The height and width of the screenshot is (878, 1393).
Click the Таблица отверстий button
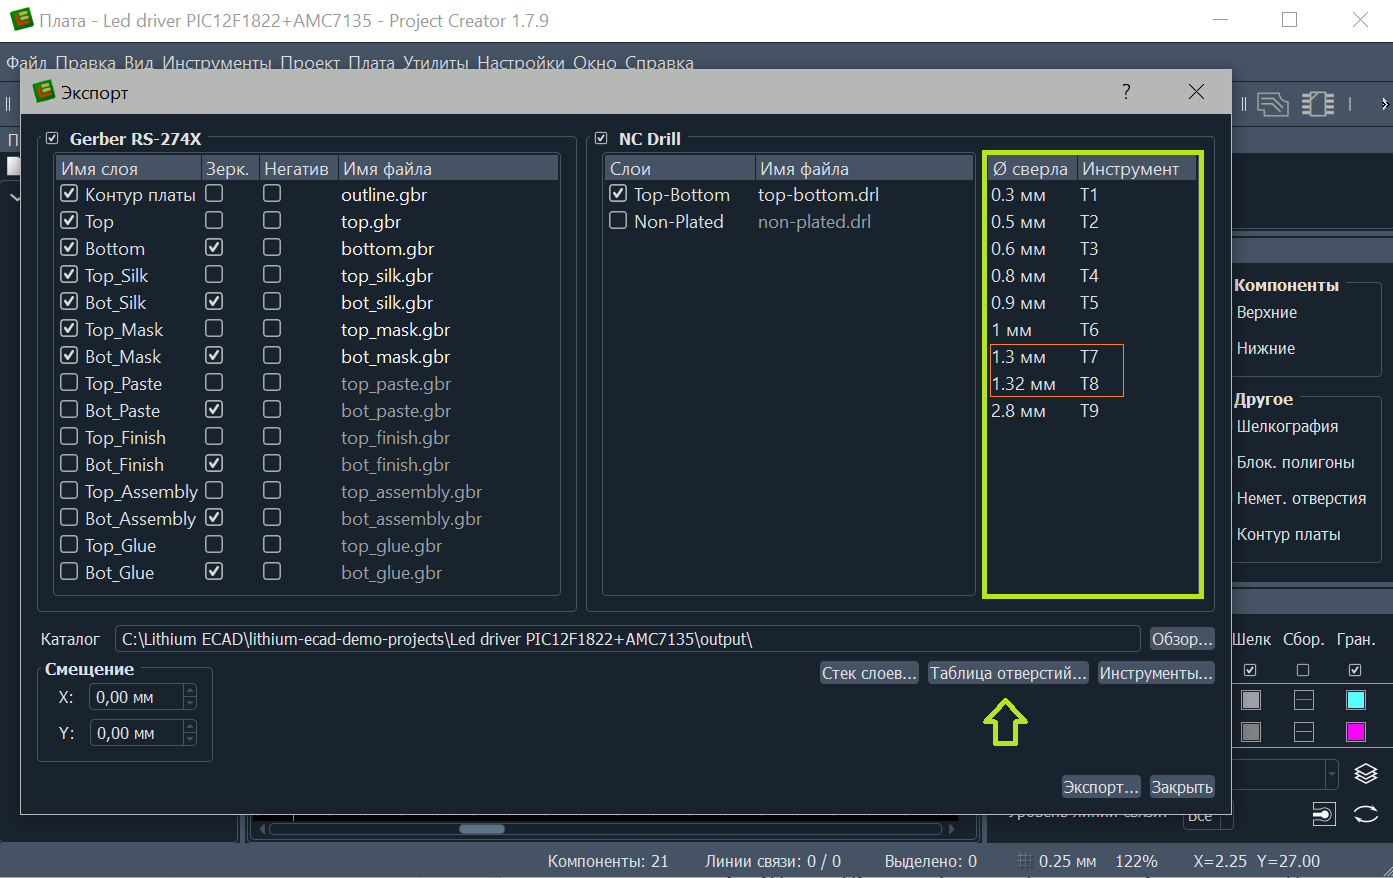[1008, 673]
